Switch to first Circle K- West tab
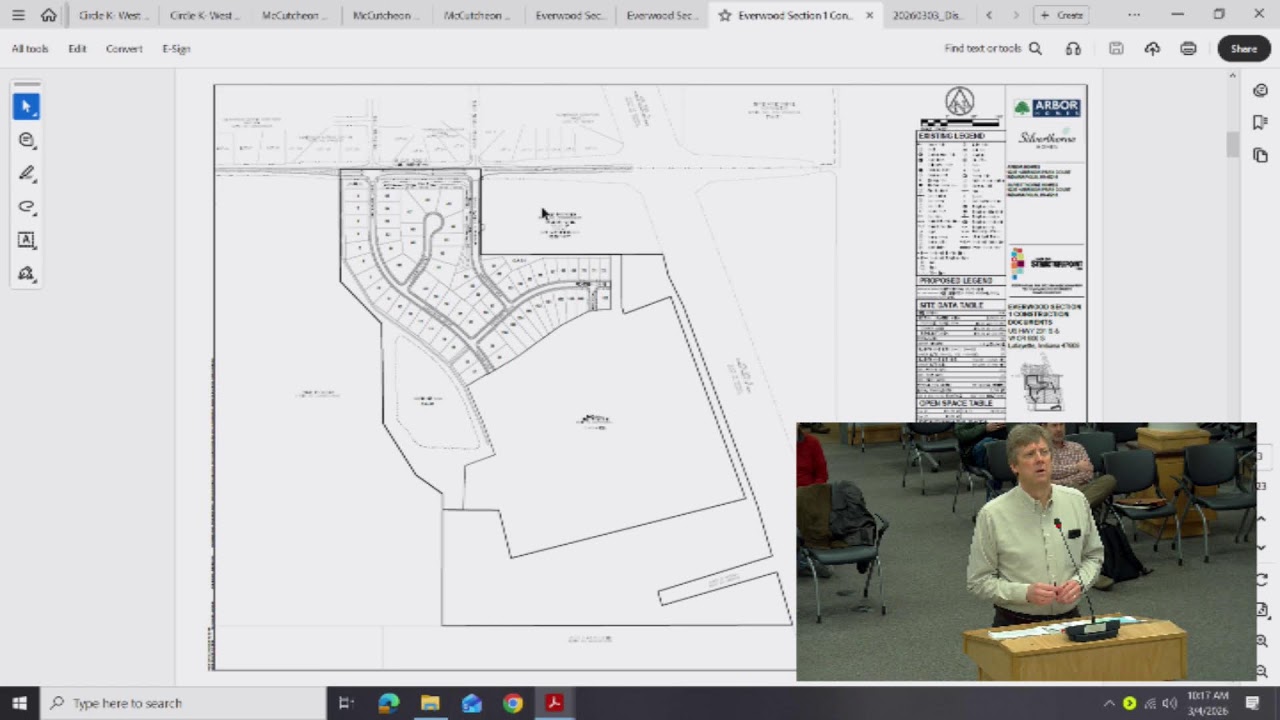Image resolution: width=1280 pixels, height=720 pixels. pyautogui.click(x=114, y=15)
